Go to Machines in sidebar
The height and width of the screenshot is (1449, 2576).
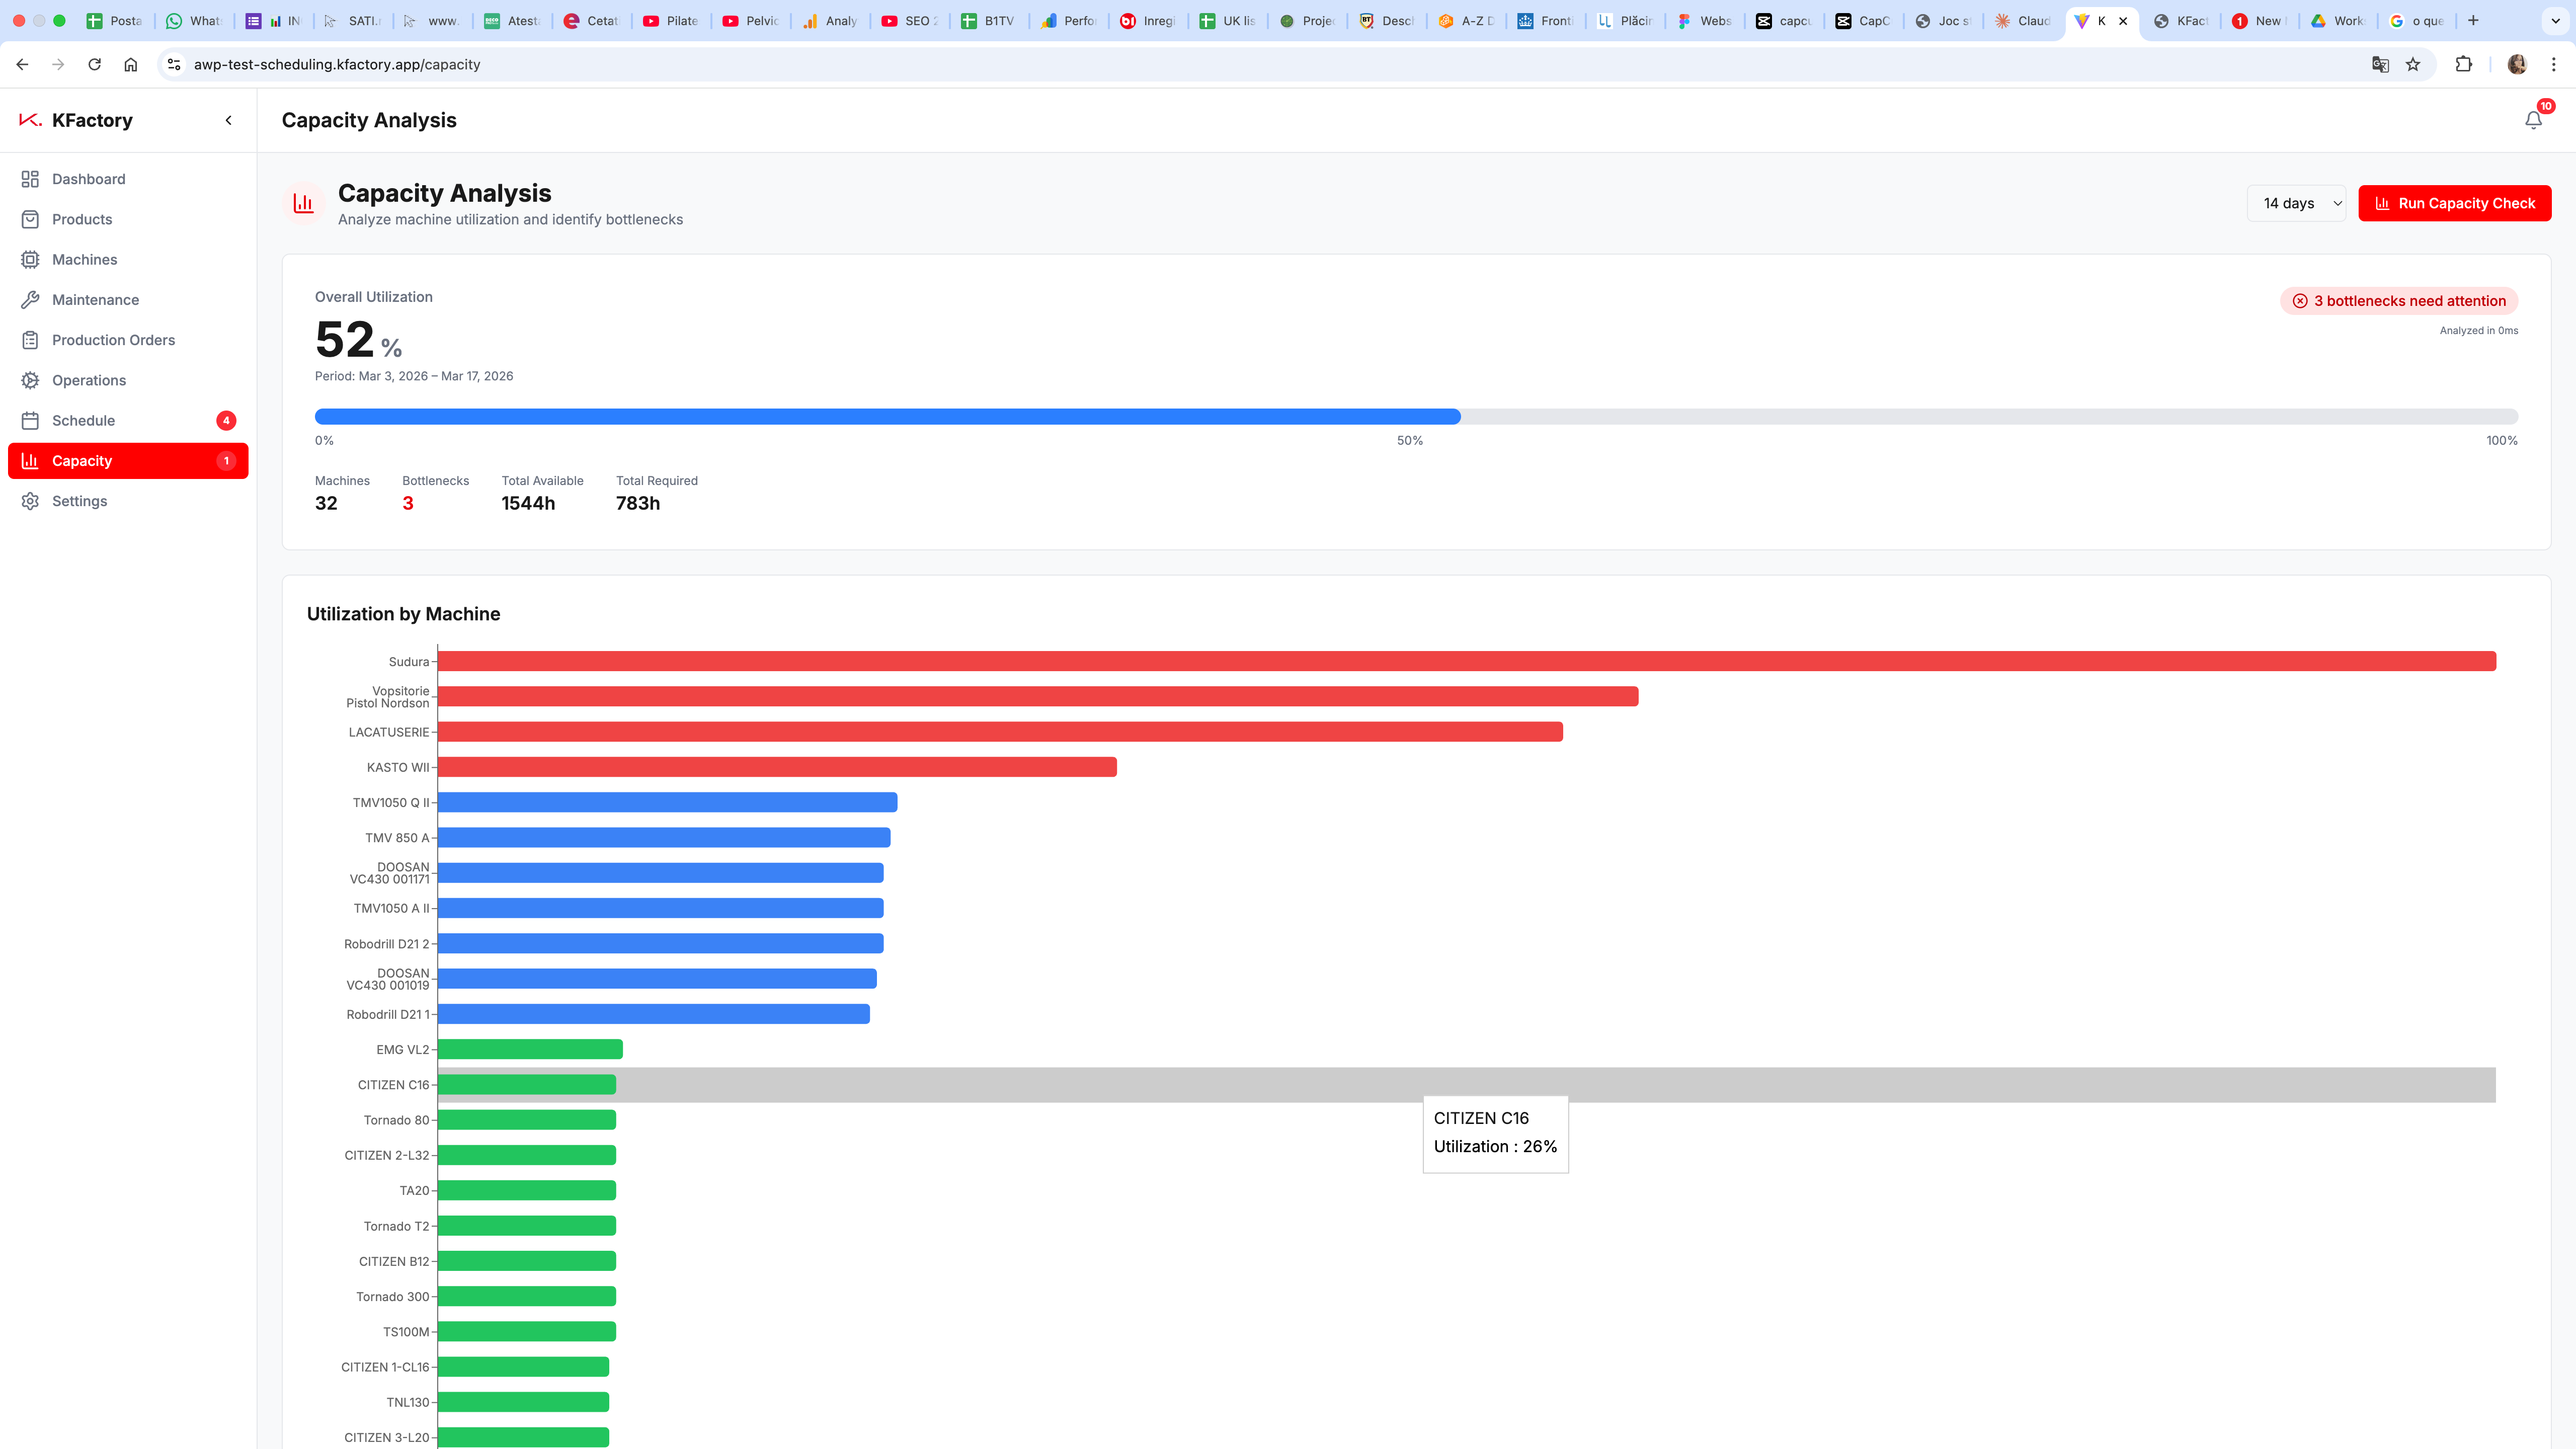[128, 259]
